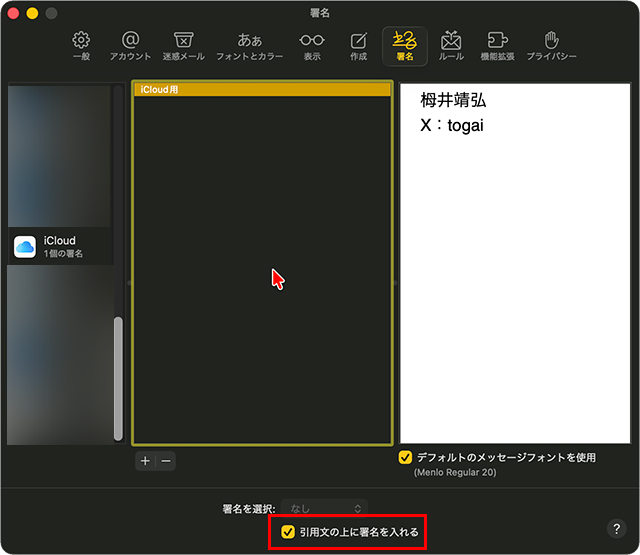Open the 機能拡張 (Extensions) pane
Screen dimensions: 640x555
[497, 46]
